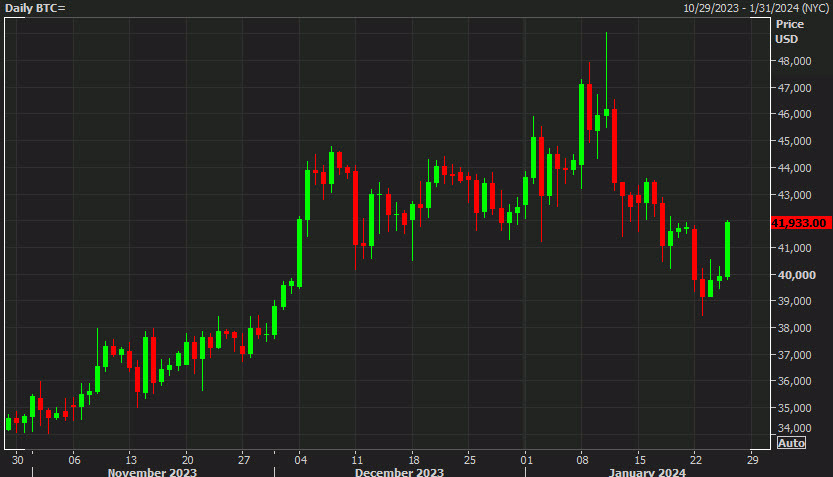The width and height of the screenshot is (833, 477).
Task: Click the 43,000 price axis label
Action: (794, 195)
